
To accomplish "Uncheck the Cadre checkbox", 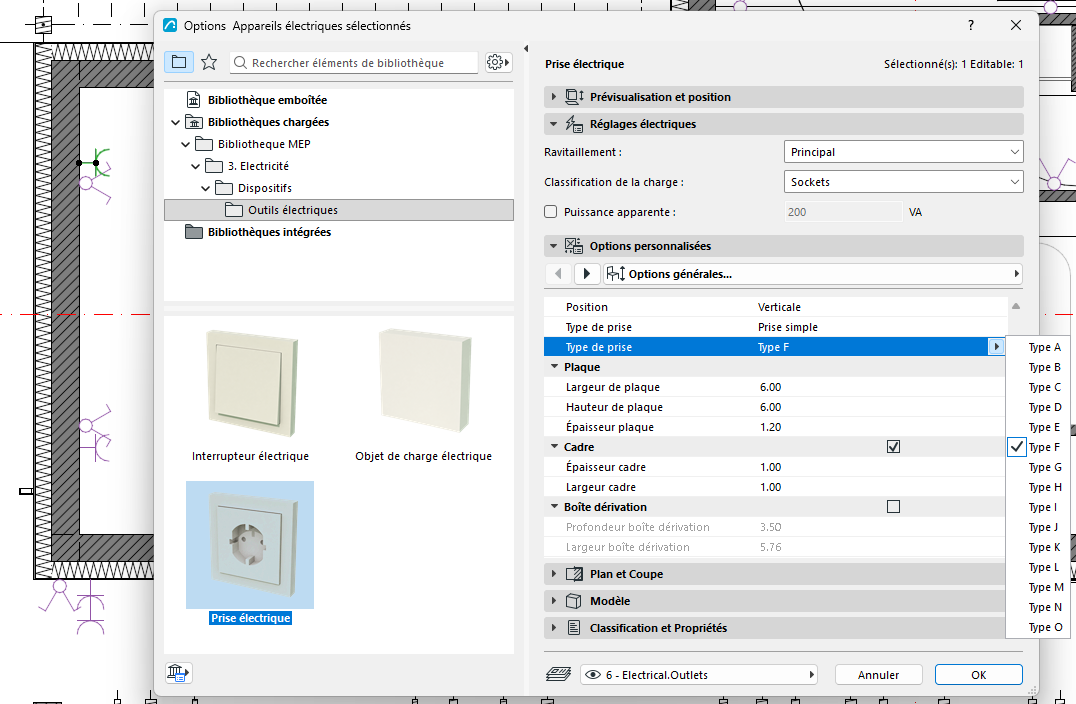I will click(893, 447).
